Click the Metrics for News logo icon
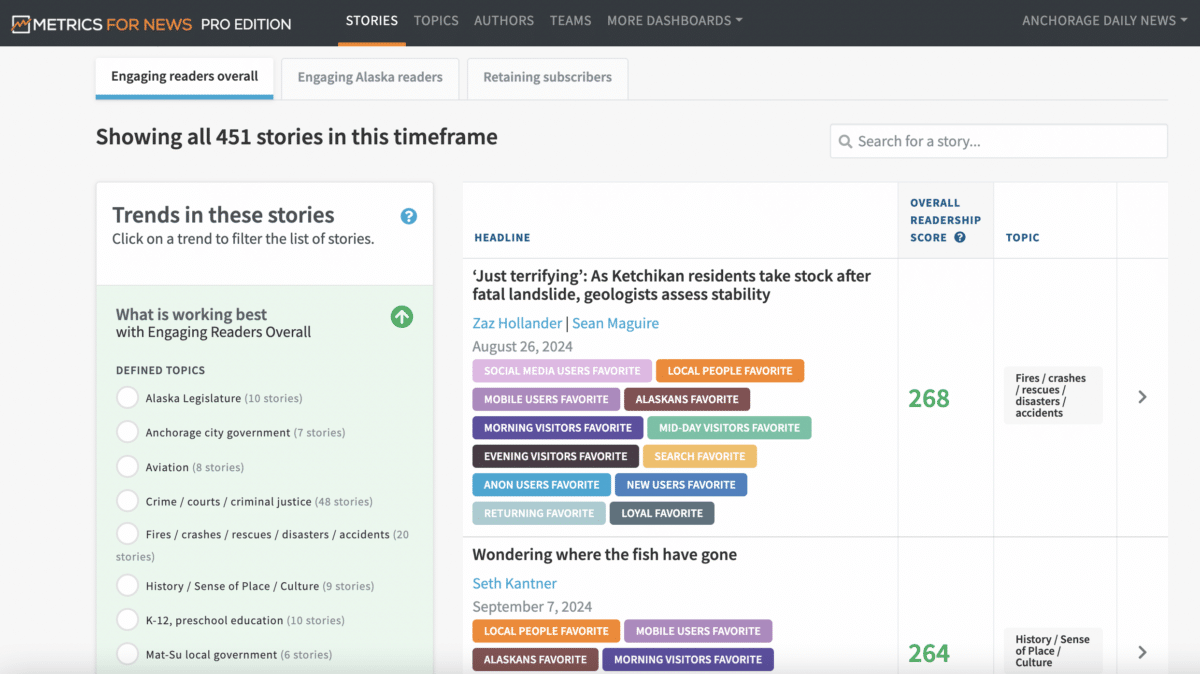 coord(20,24)
